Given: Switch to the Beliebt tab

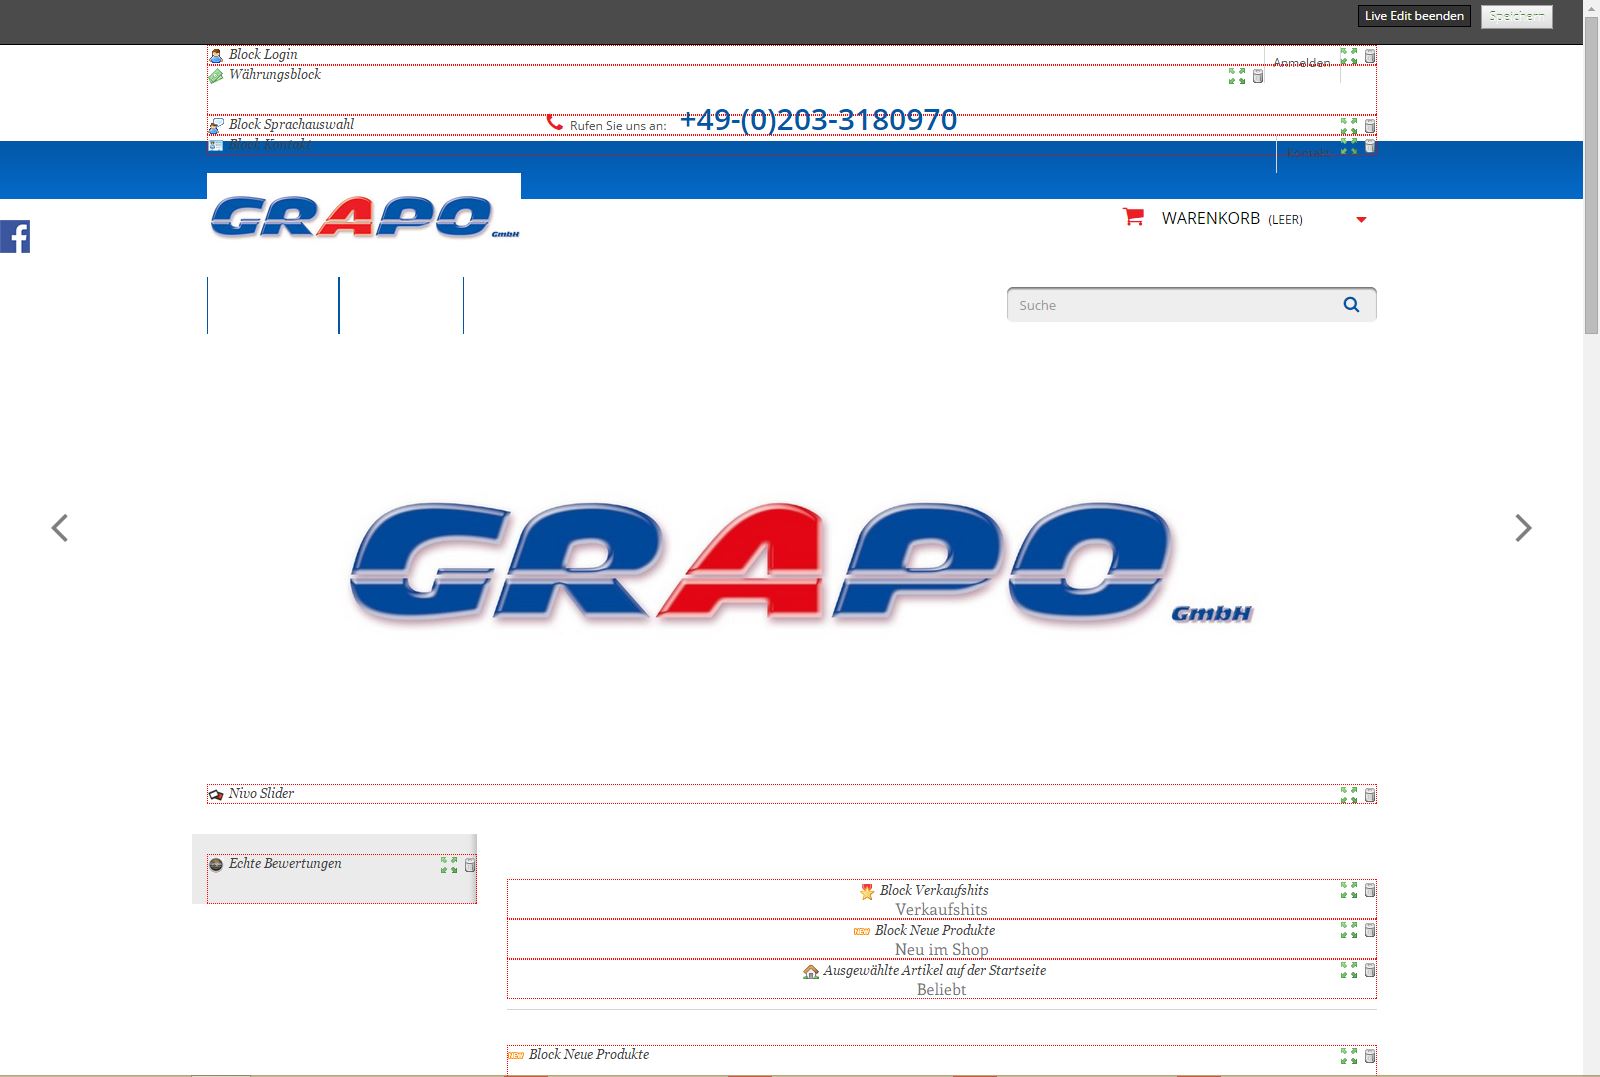Looking at the screenshot, I should [941, 989].
